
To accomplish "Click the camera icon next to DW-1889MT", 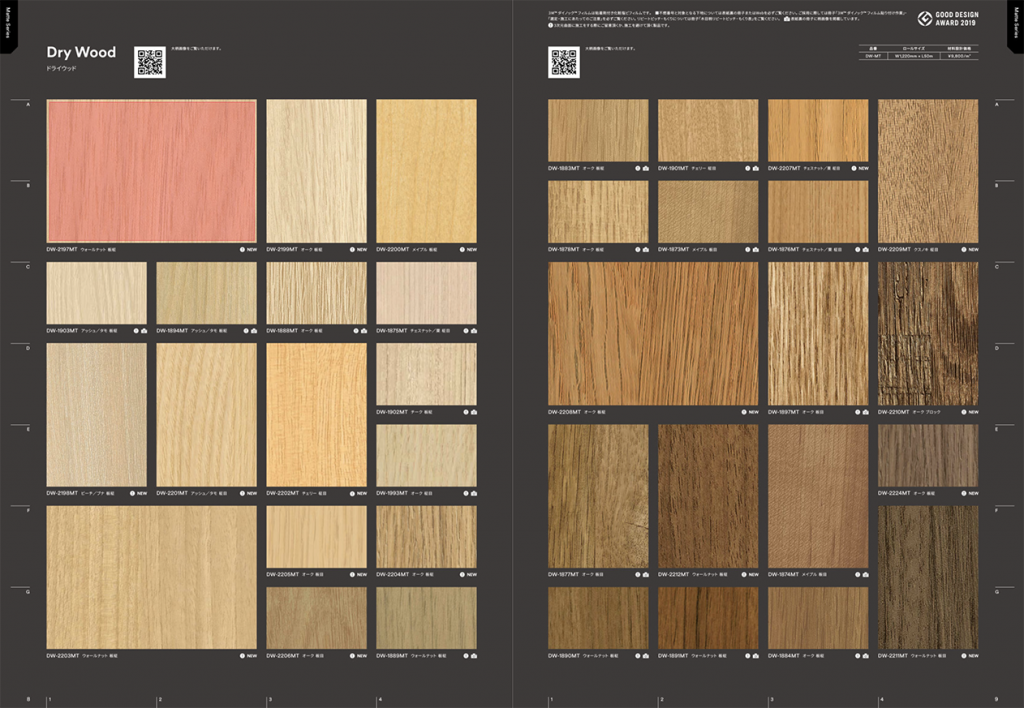I will 473,656.
